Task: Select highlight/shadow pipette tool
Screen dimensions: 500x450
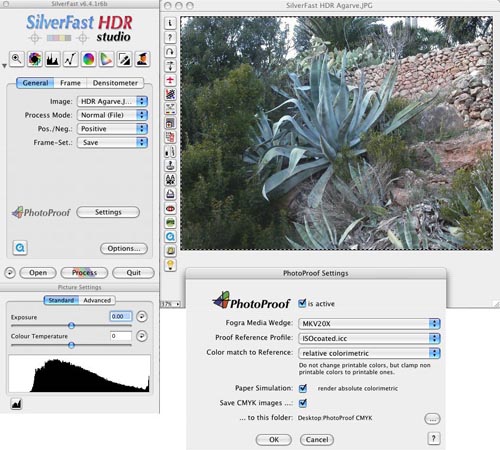Action: [124, 59]
